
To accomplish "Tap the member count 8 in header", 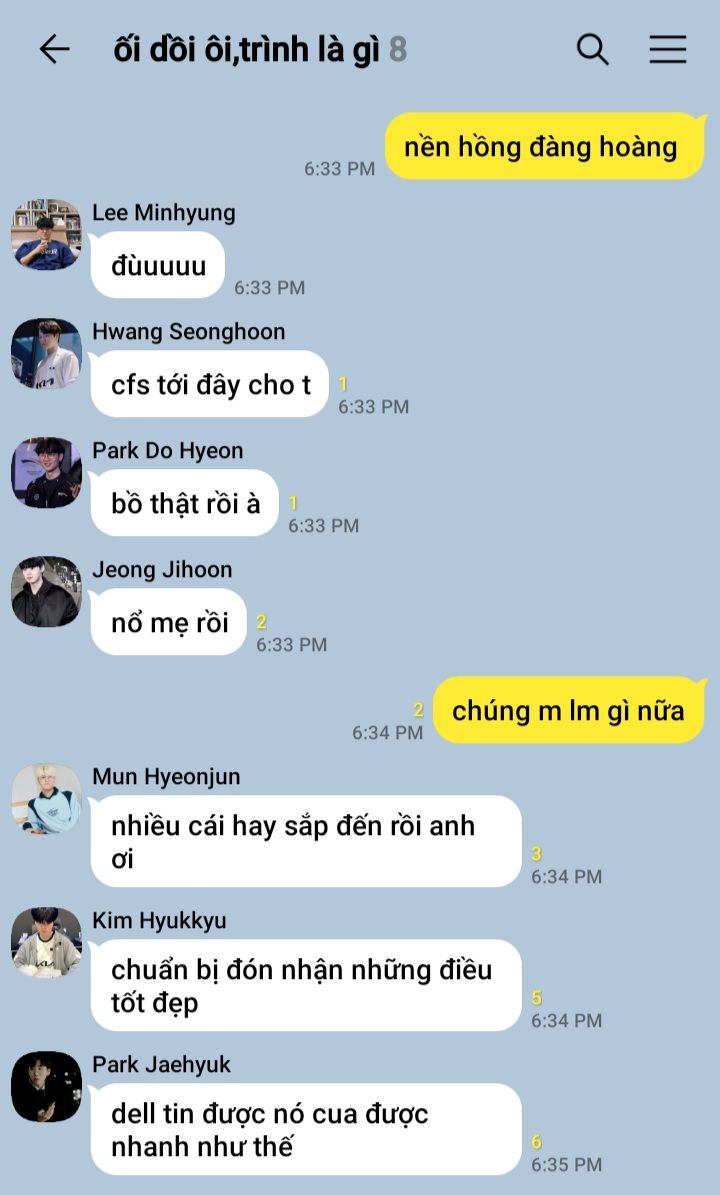I will (398, 50).
